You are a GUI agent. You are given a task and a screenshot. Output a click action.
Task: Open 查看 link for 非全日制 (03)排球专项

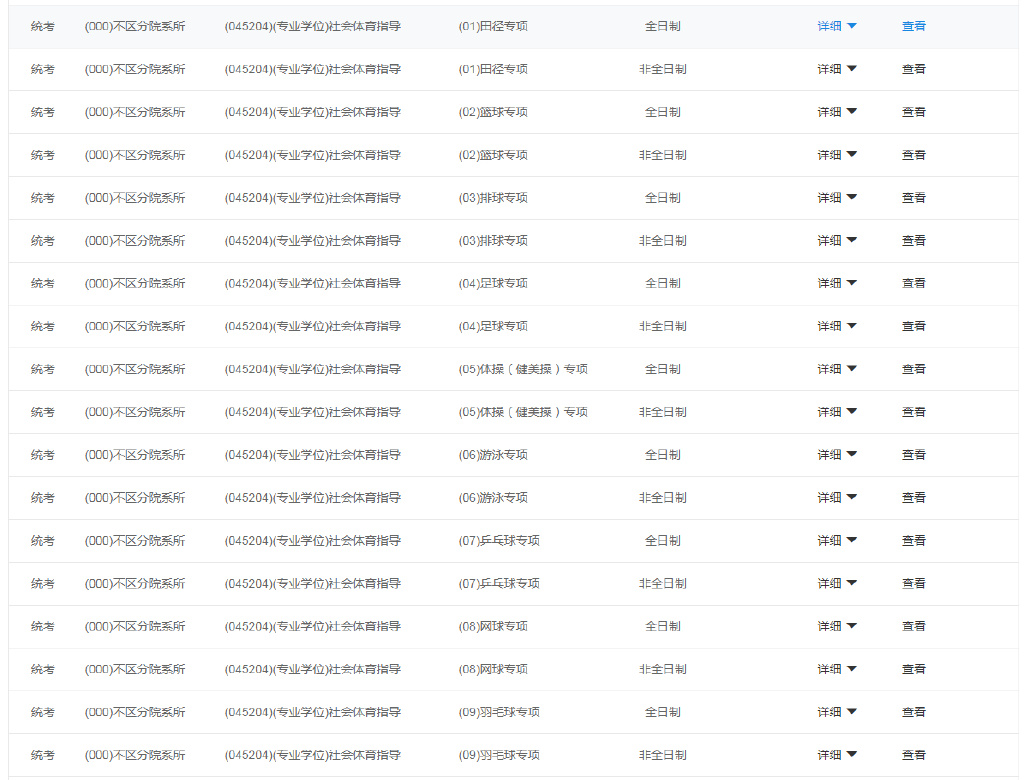(x=914, y=240)
